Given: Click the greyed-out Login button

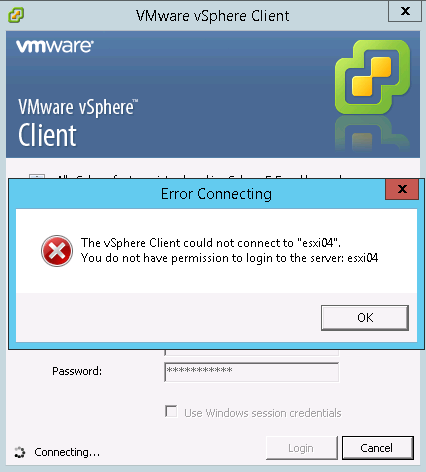Looking at the screenshot, I should pyautogui.click(x=302, y=448).
